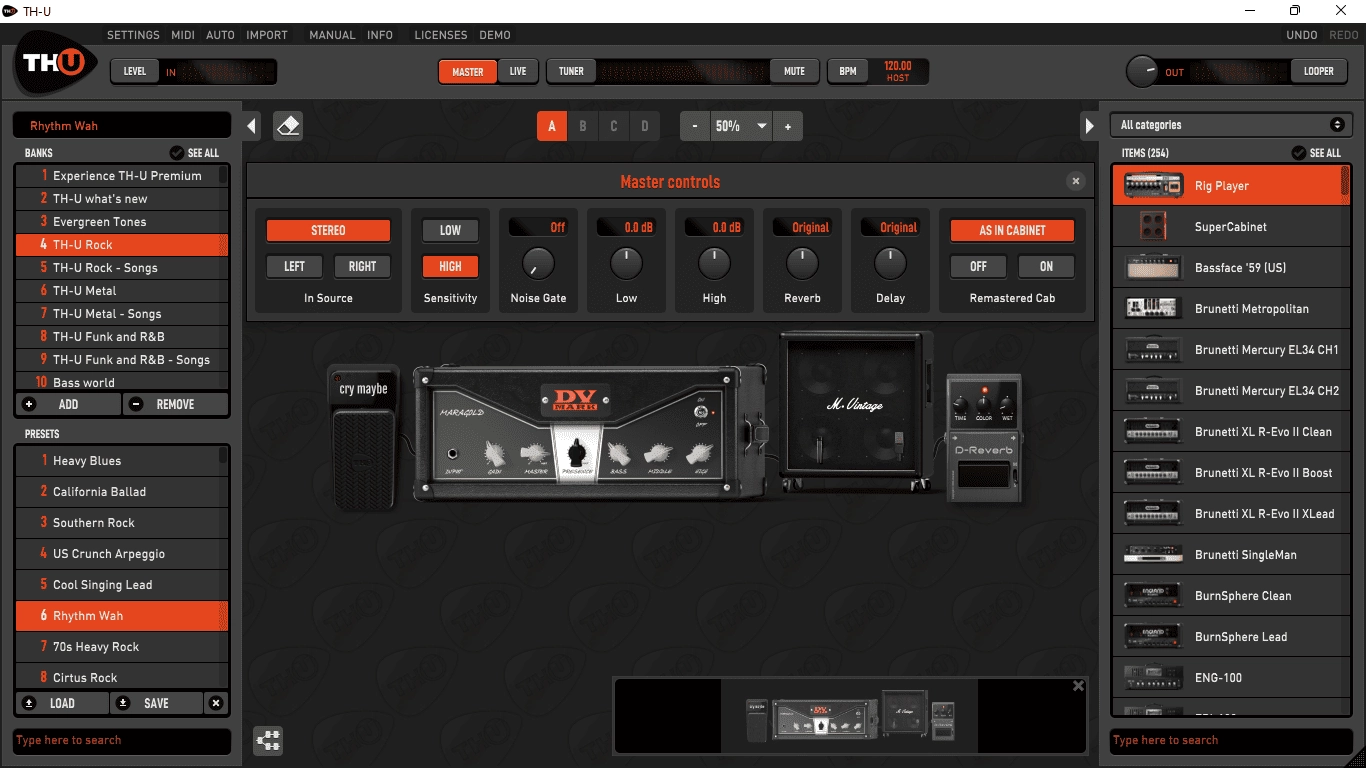1366x768 pixels.
Task: Turn Remastered Cab ON
Action: pos(1046,266)
